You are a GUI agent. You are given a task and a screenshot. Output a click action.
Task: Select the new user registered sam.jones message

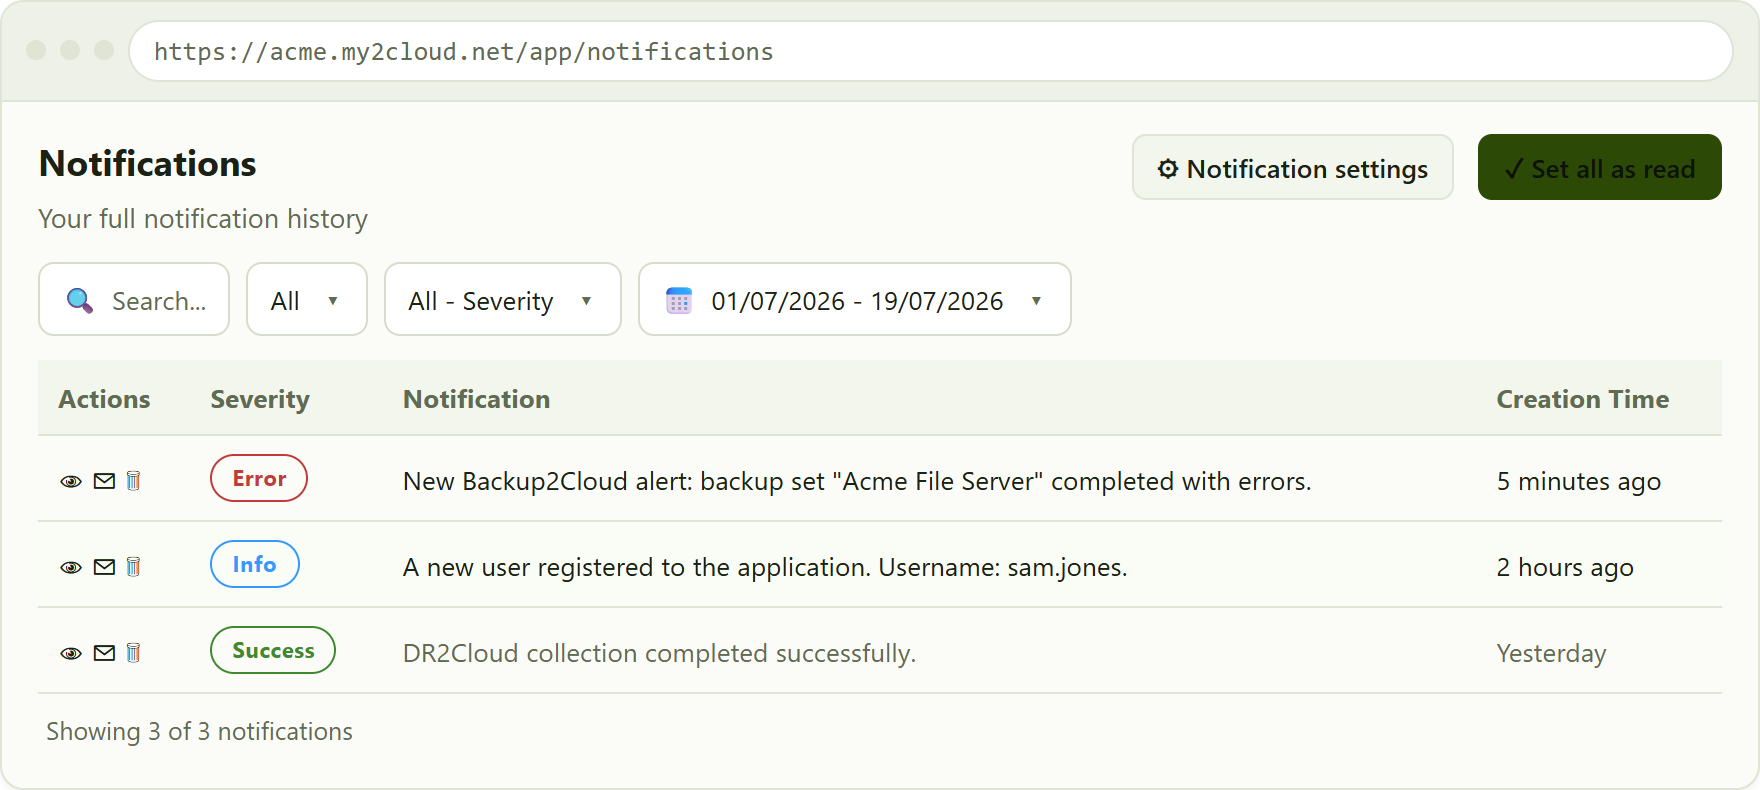pyautogui.click(x=765, y=567)
